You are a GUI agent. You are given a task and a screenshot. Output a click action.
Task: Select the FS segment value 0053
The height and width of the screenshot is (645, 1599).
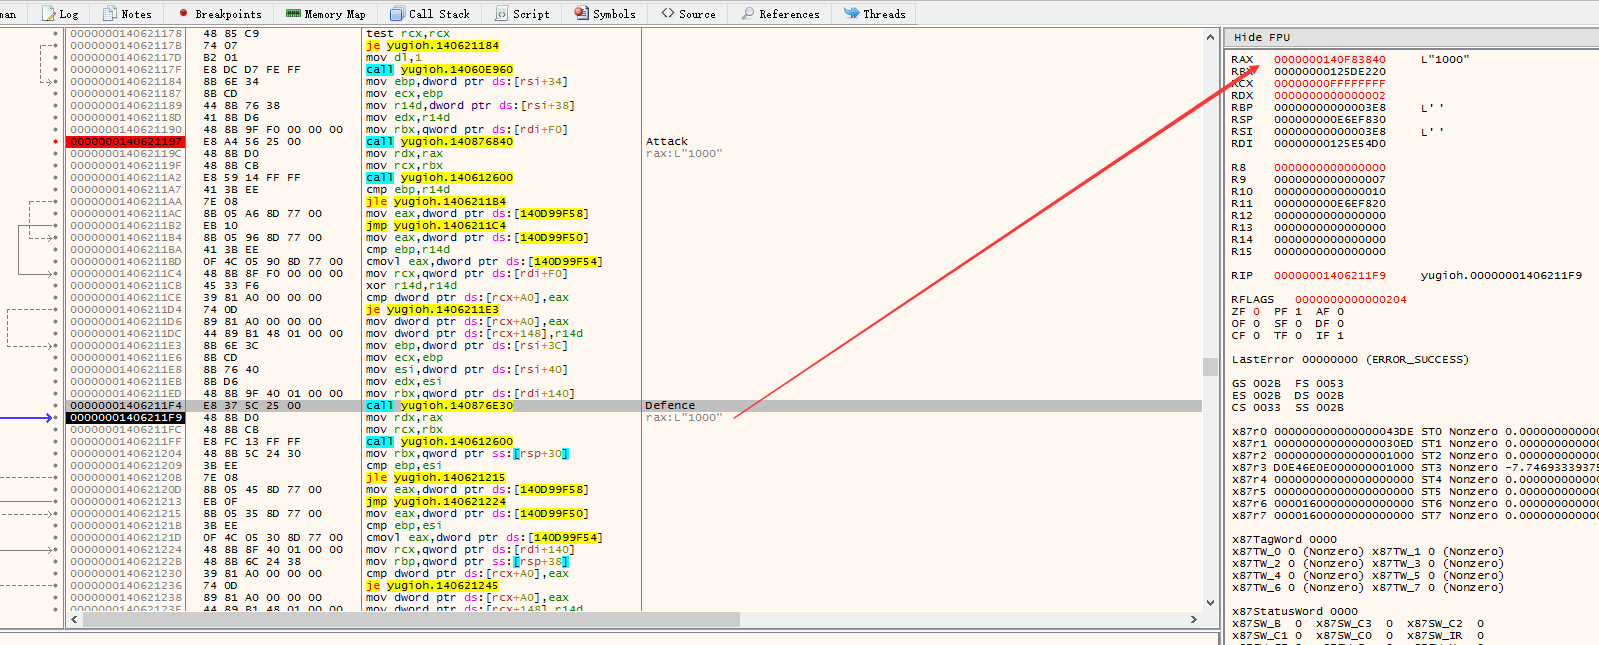1330,384
